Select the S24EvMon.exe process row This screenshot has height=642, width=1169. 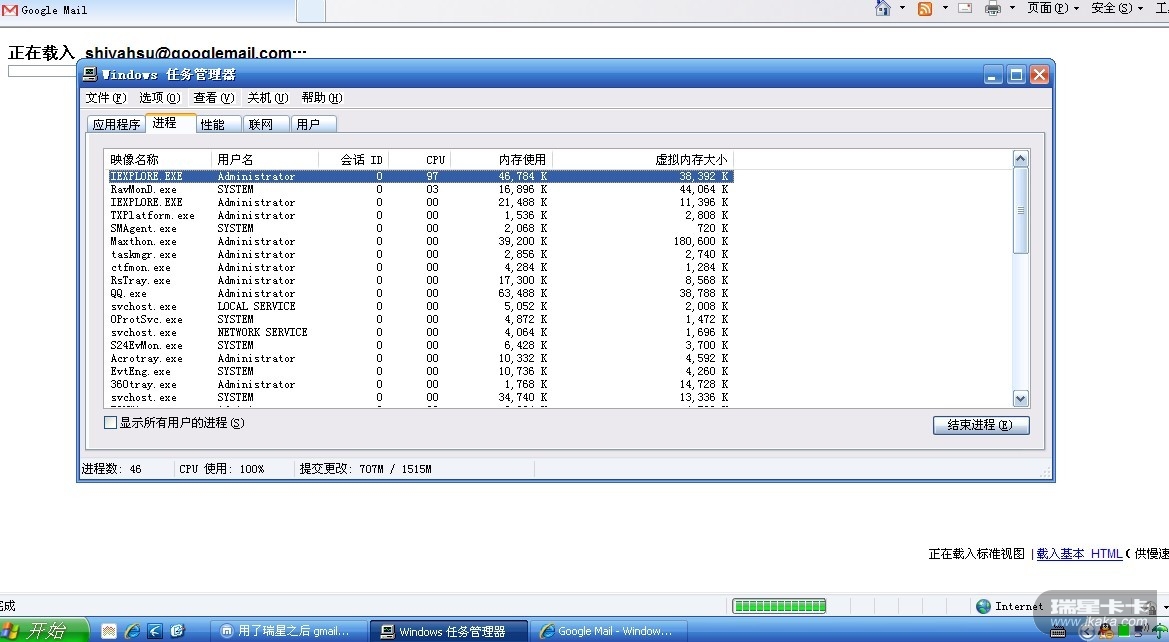(x=420, y=345)
